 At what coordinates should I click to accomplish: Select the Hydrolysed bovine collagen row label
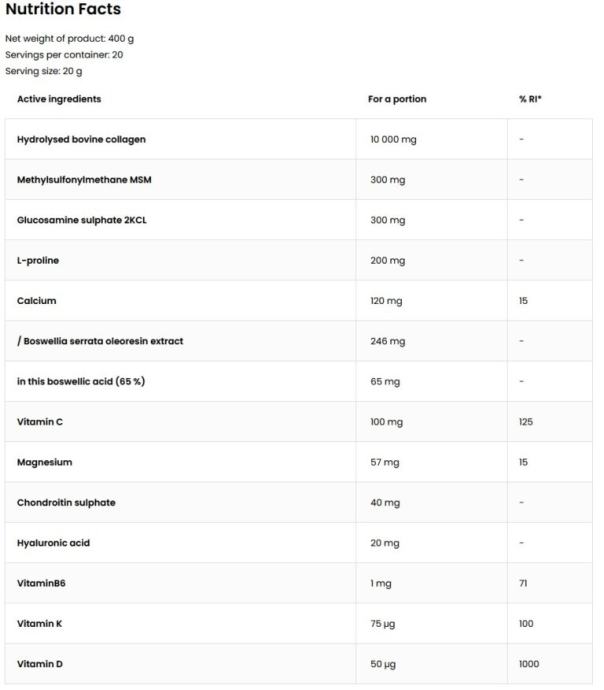[88, 139]
